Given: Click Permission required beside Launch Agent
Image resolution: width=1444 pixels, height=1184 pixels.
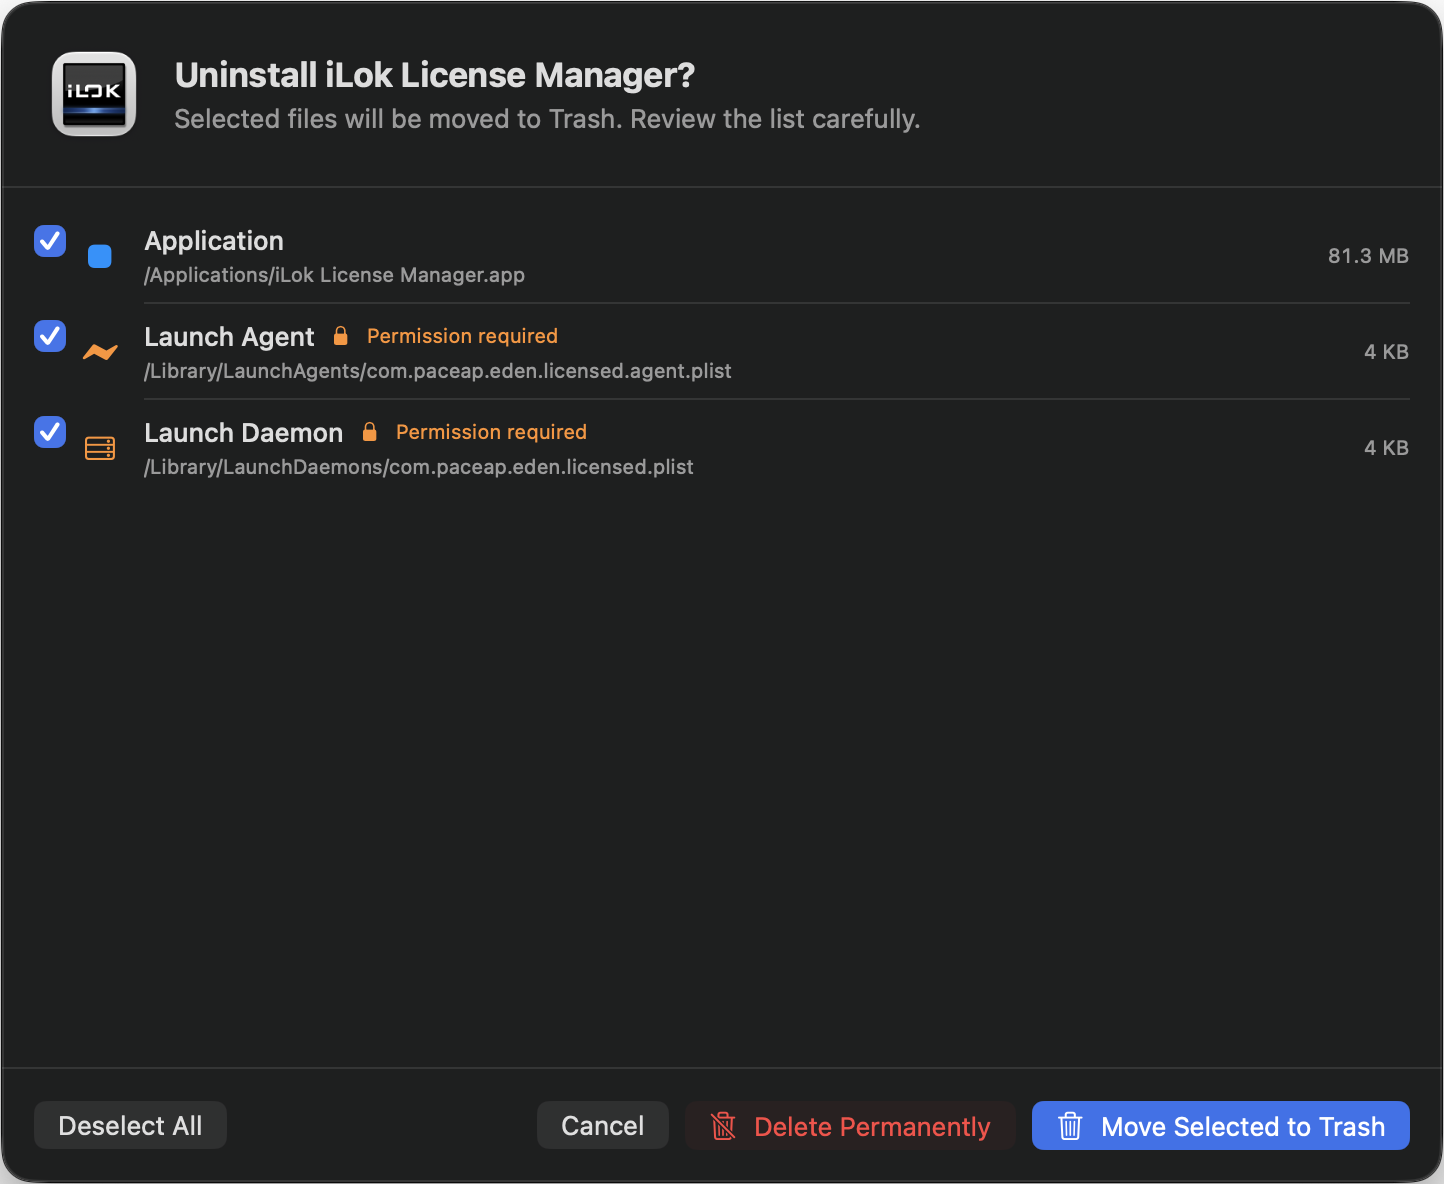Looking at the screenshot, I should [x=462, y=336].
